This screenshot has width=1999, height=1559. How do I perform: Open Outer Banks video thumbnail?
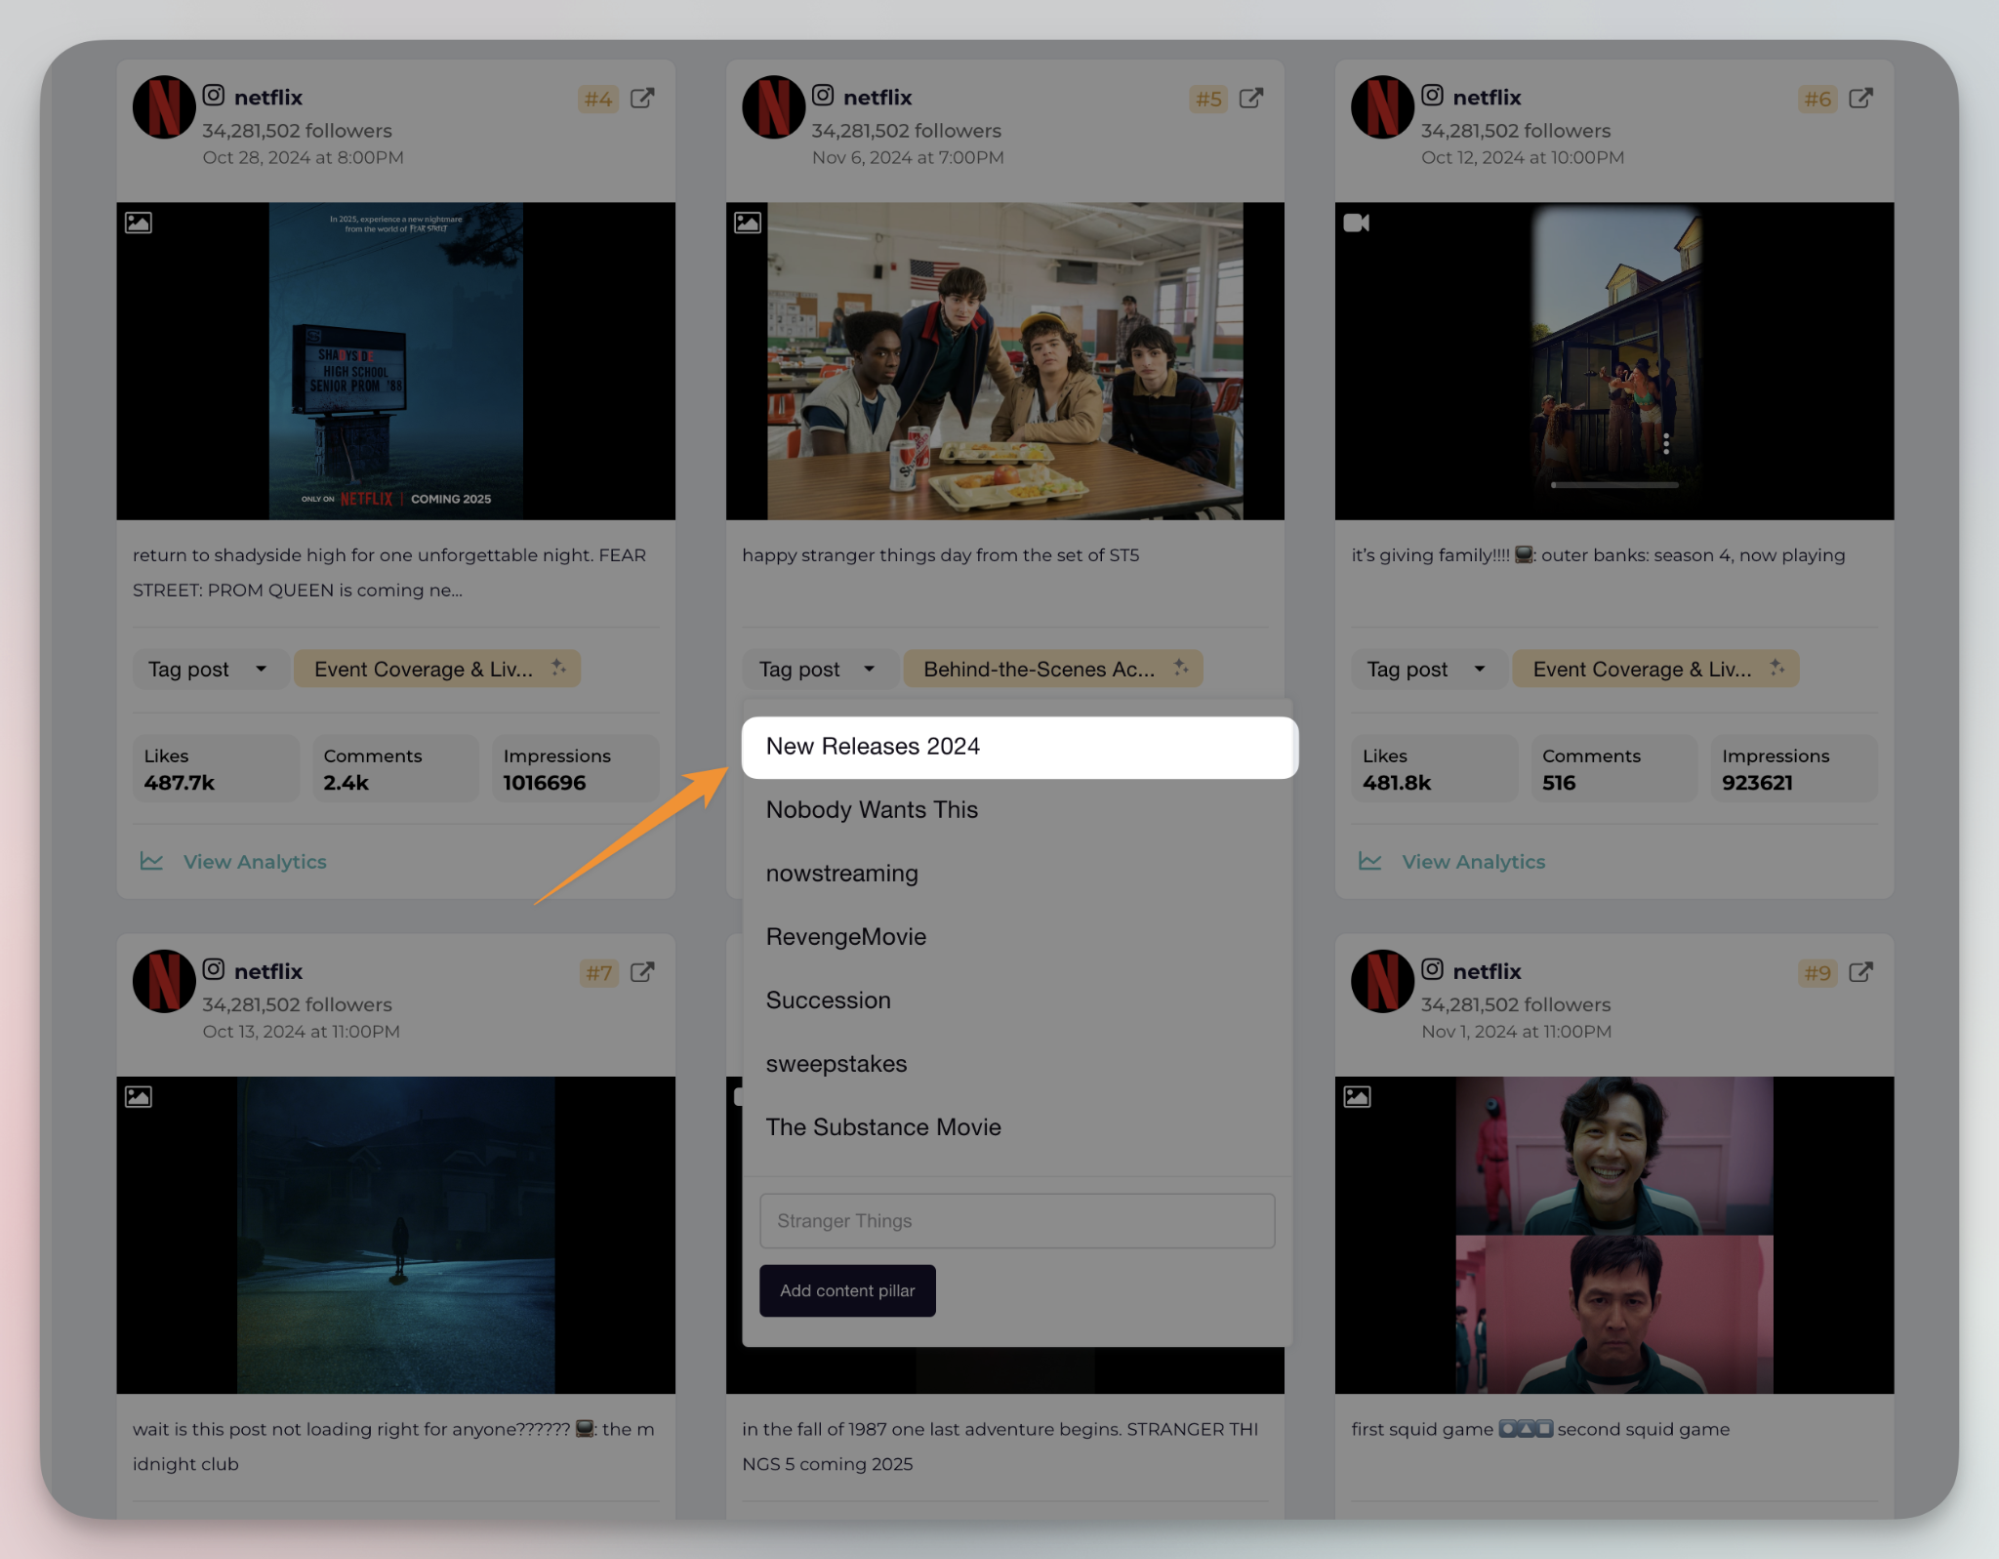click(1614, 361)
